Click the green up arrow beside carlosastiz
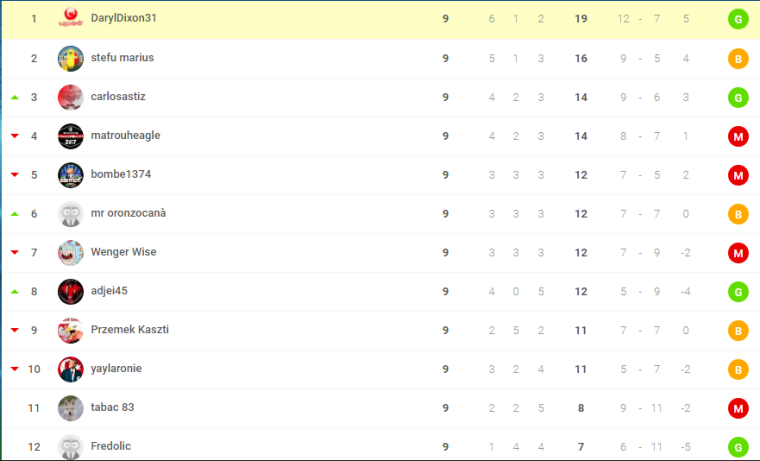760x461 pixels. pyautogui.click(x=15, y=97)
